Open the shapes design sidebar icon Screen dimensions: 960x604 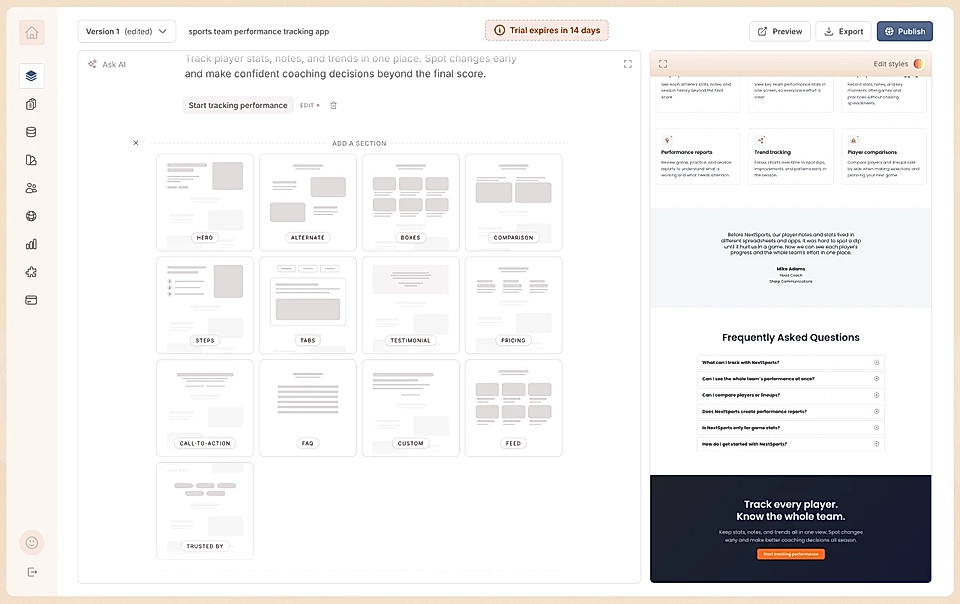[31, 160]
